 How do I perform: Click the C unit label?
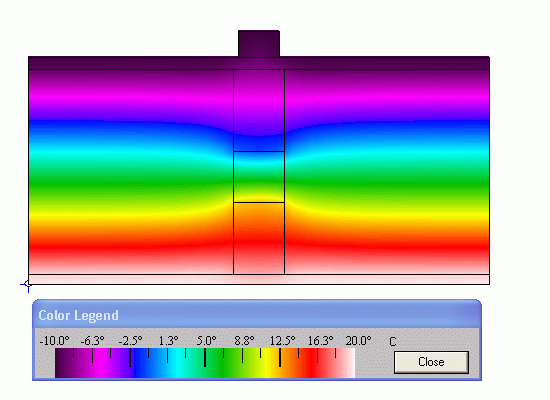pos(393,342)
